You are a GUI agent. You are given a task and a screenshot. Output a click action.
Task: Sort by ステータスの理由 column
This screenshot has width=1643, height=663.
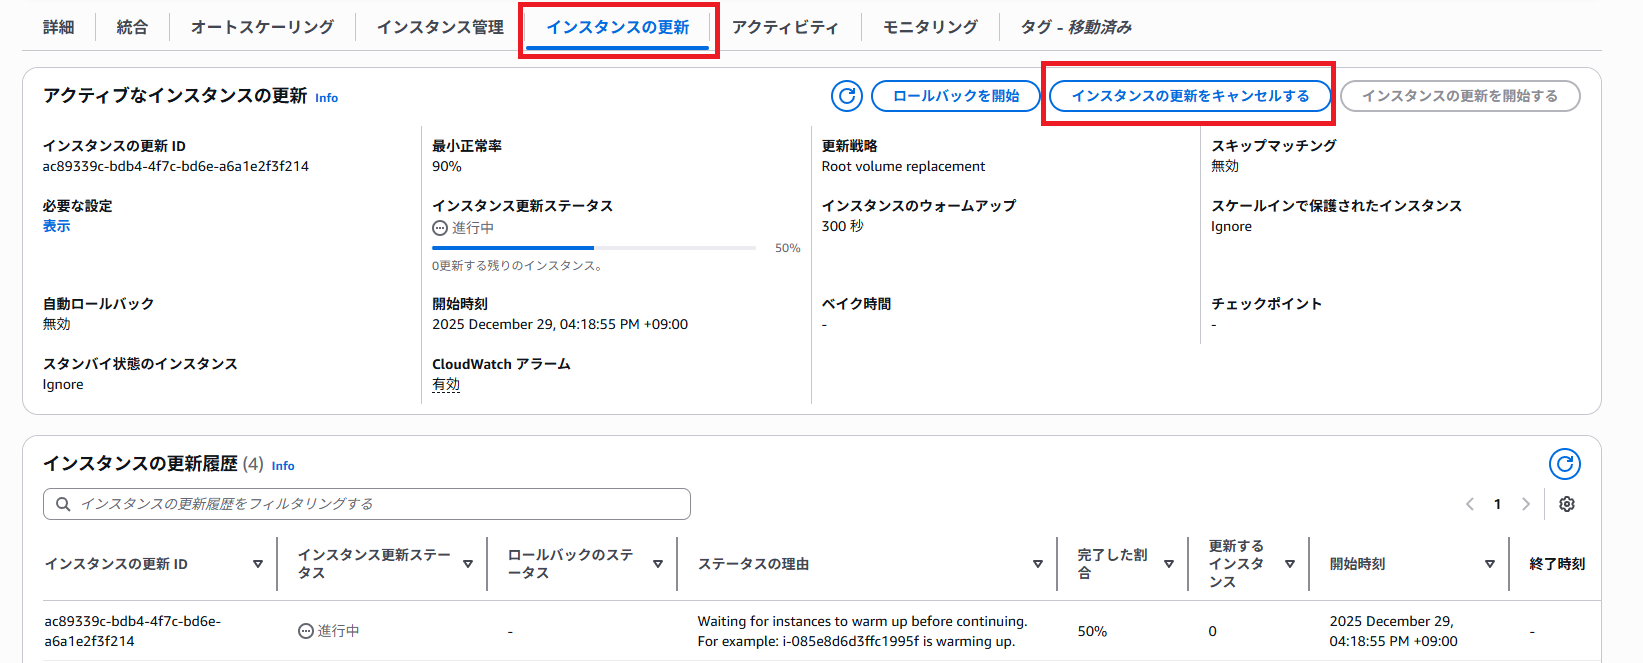tap(1037, 564)
